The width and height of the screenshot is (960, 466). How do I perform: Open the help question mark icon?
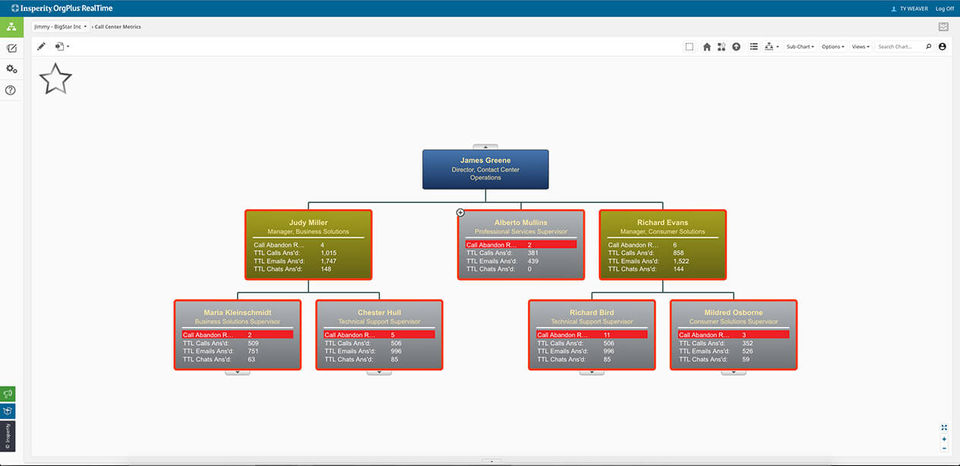(x=10, y=90)
